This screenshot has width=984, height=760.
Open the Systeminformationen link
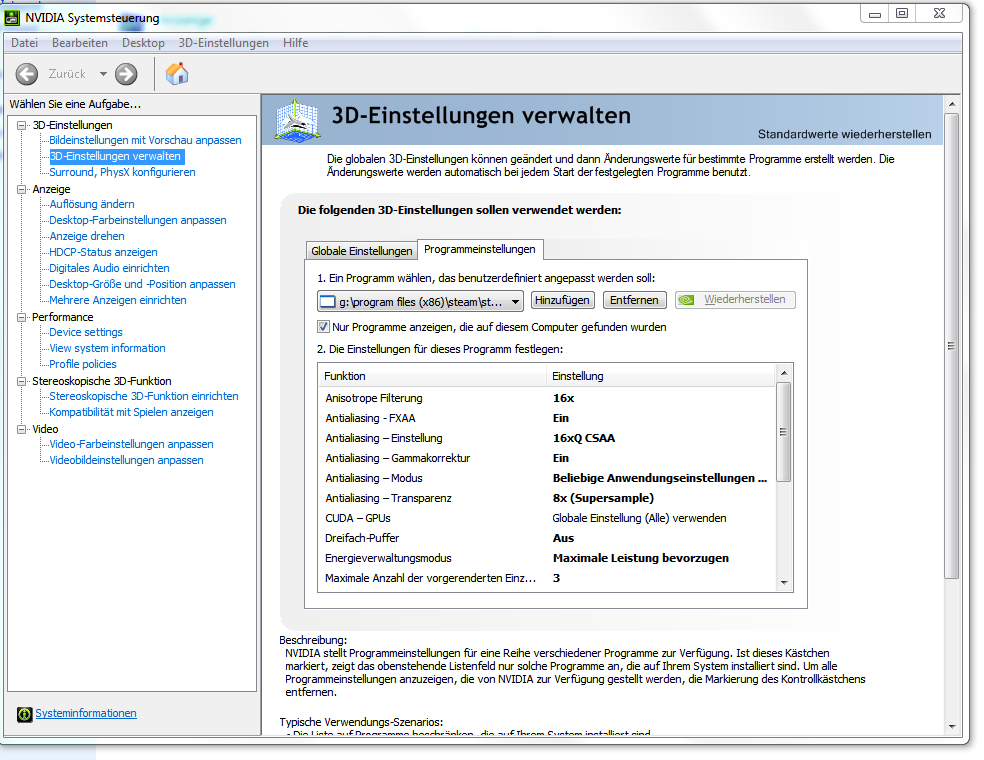86,713
